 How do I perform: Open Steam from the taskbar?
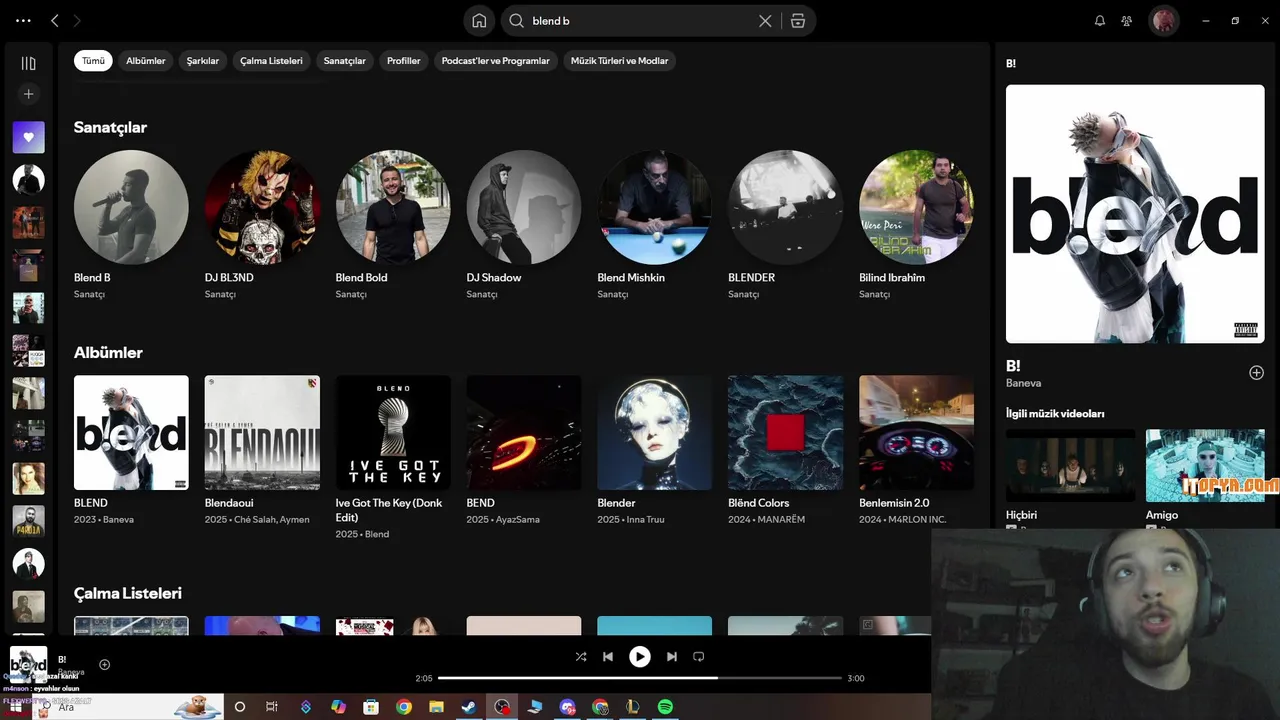468,707
